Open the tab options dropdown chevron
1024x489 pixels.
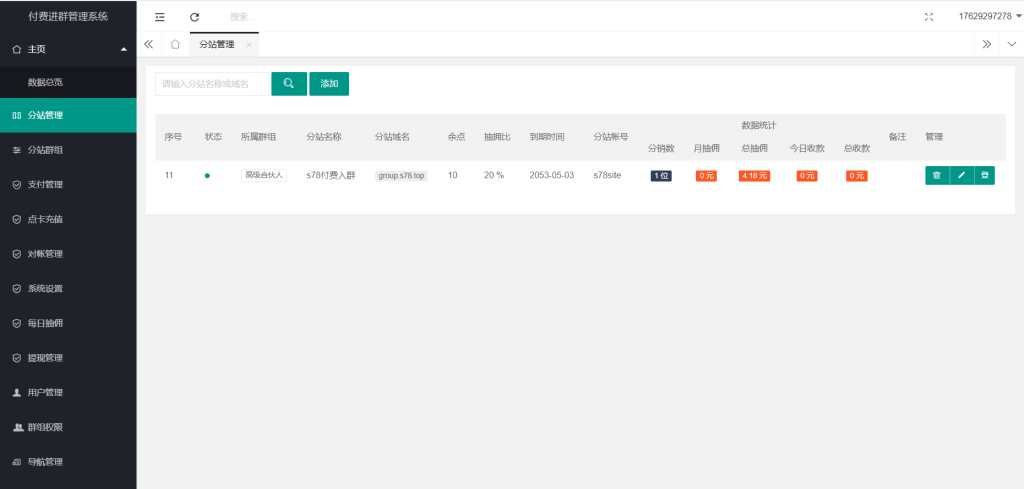tap(1011, 44)
